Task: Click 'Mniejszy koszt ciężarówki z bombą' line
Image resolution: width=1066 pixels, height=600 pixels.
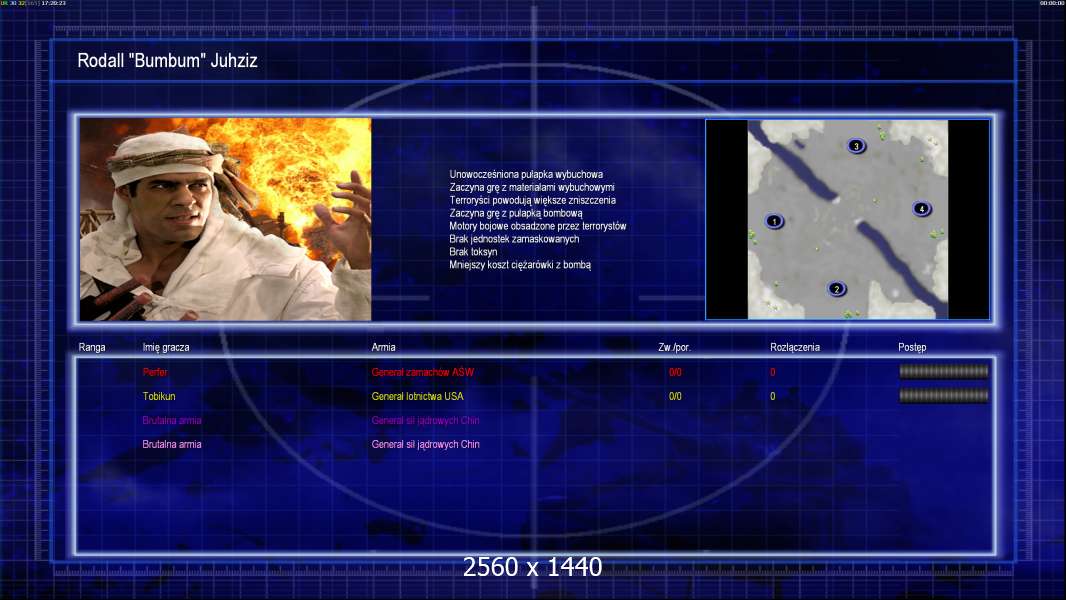Action: pos(520,265)
